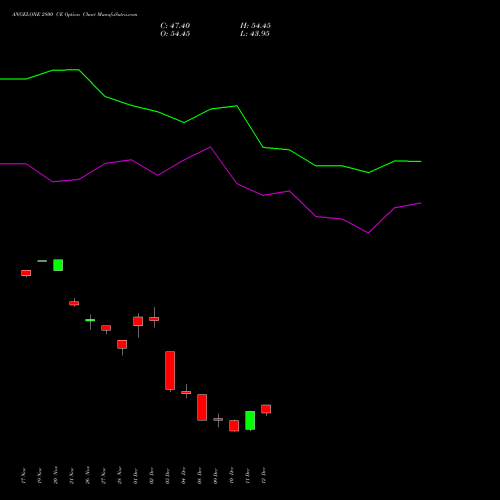
Task: Click the '17 Nov' date label
Action: pos(23,476)
